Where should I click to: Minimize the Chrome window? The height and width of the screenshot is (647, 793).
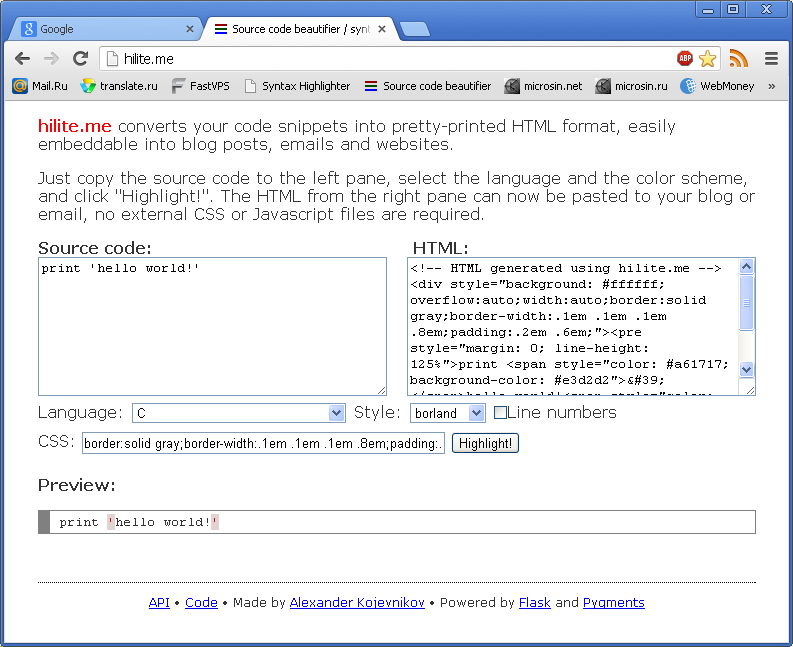[708, 10]
